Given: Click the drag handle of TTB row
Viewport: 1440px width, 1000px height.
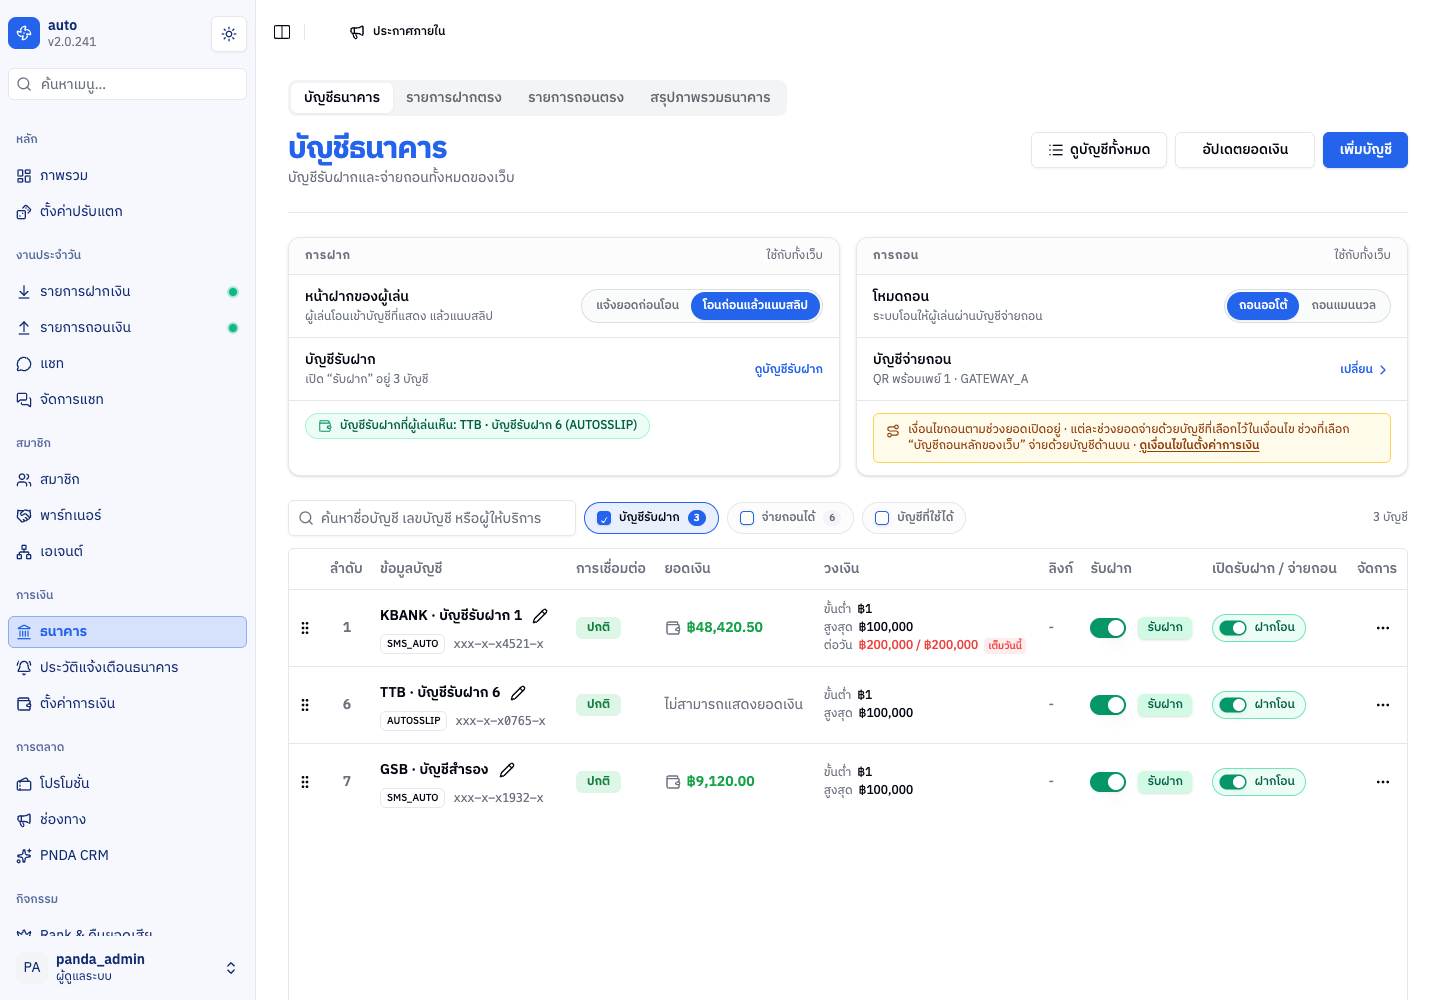Looking at the screenshot, I should click(305, 705).
